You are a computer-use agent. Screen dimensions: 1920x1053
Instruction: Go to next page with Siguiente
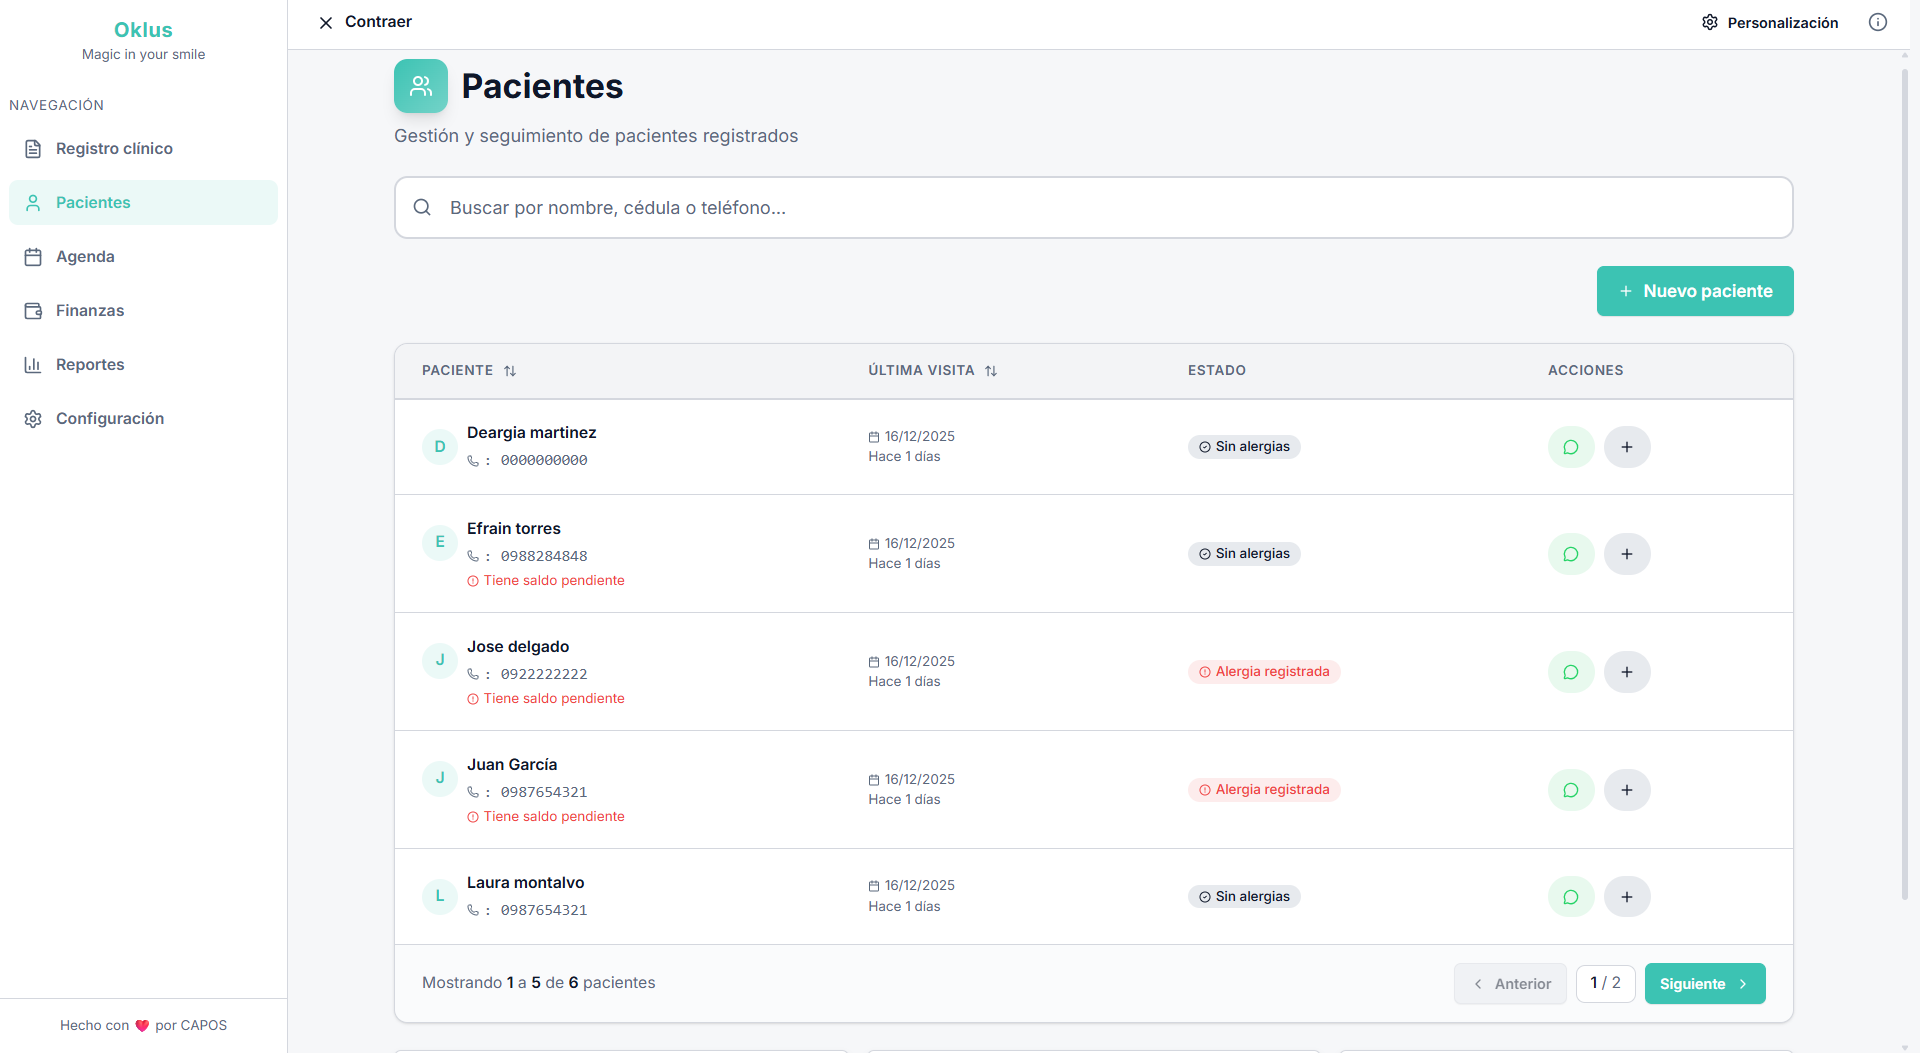[x=1704, y=984]
